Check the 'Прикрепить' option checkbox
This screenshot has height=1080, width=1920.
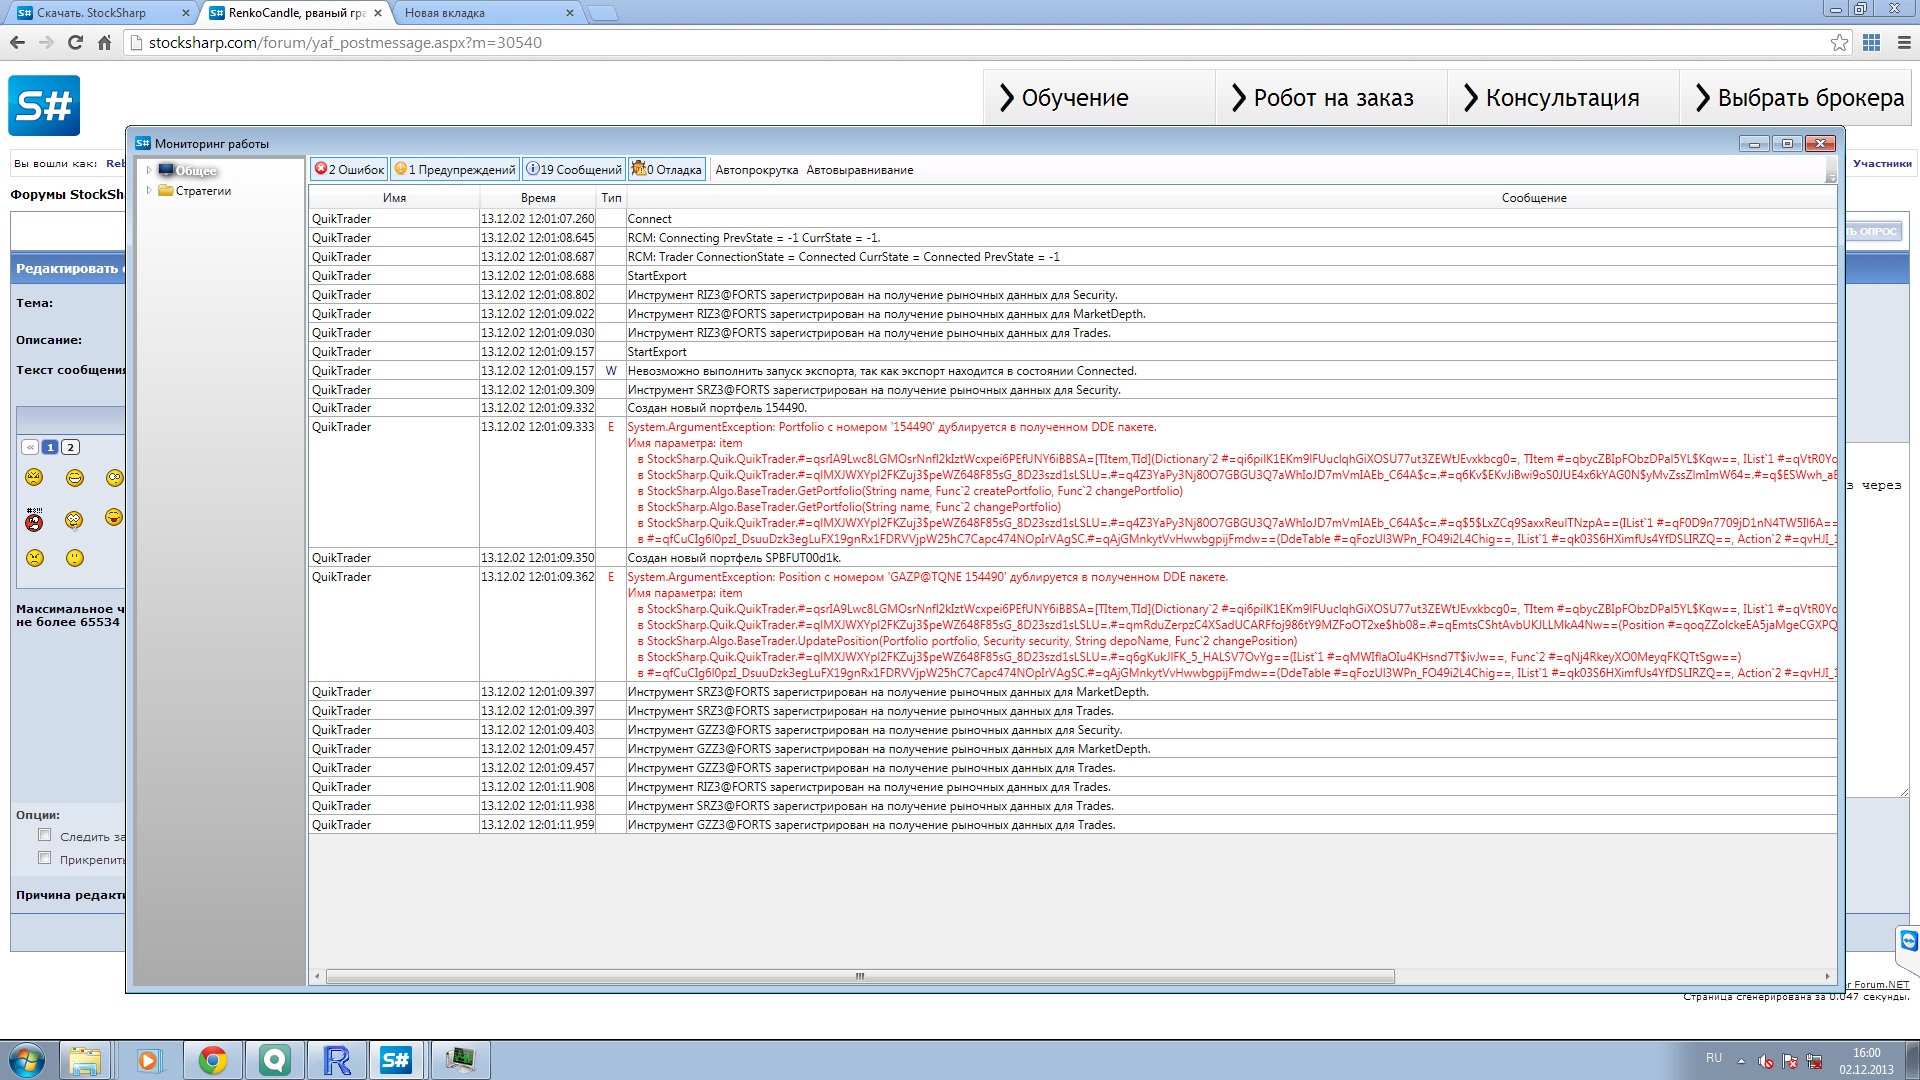tap(44, 858)
